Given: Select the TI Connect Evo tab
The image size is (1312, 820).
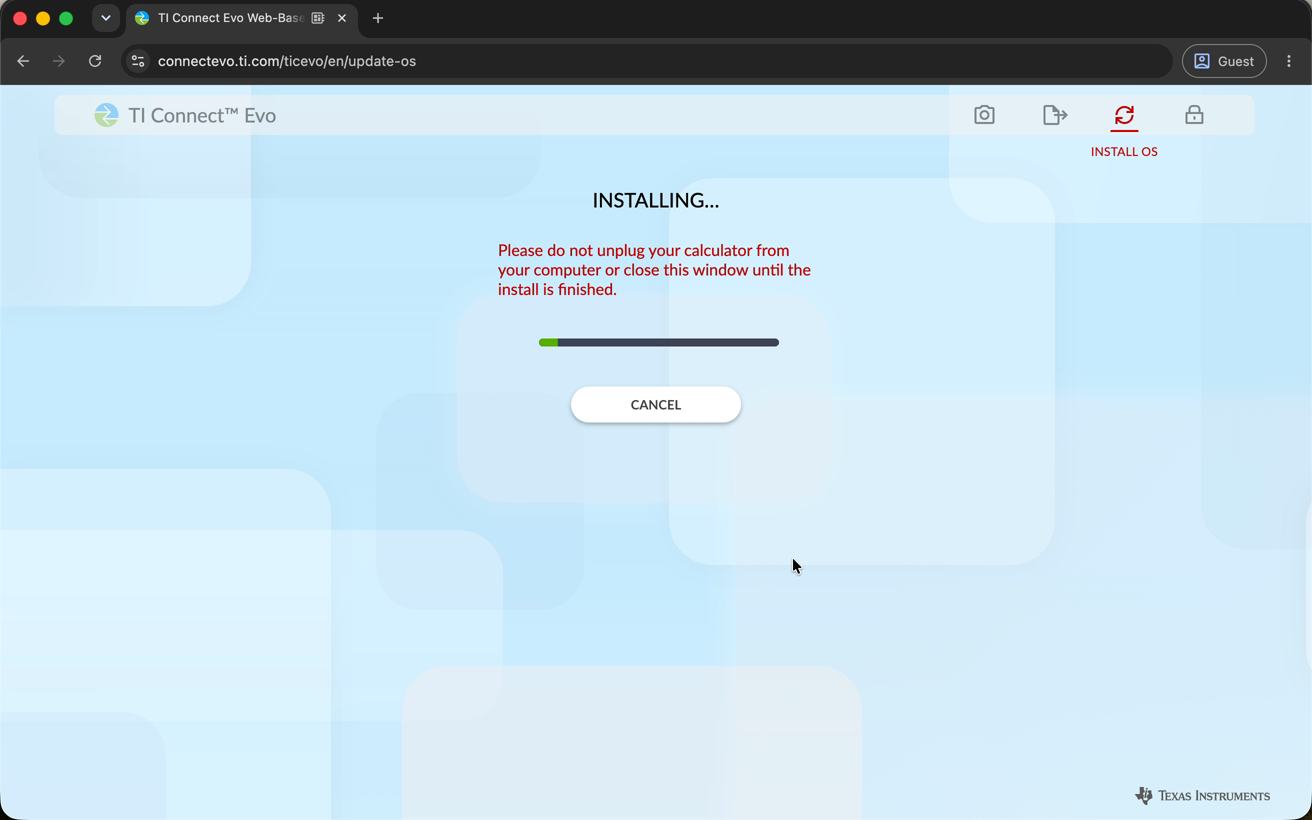Looking at the screenshot, I should click(x=230, y=18).
